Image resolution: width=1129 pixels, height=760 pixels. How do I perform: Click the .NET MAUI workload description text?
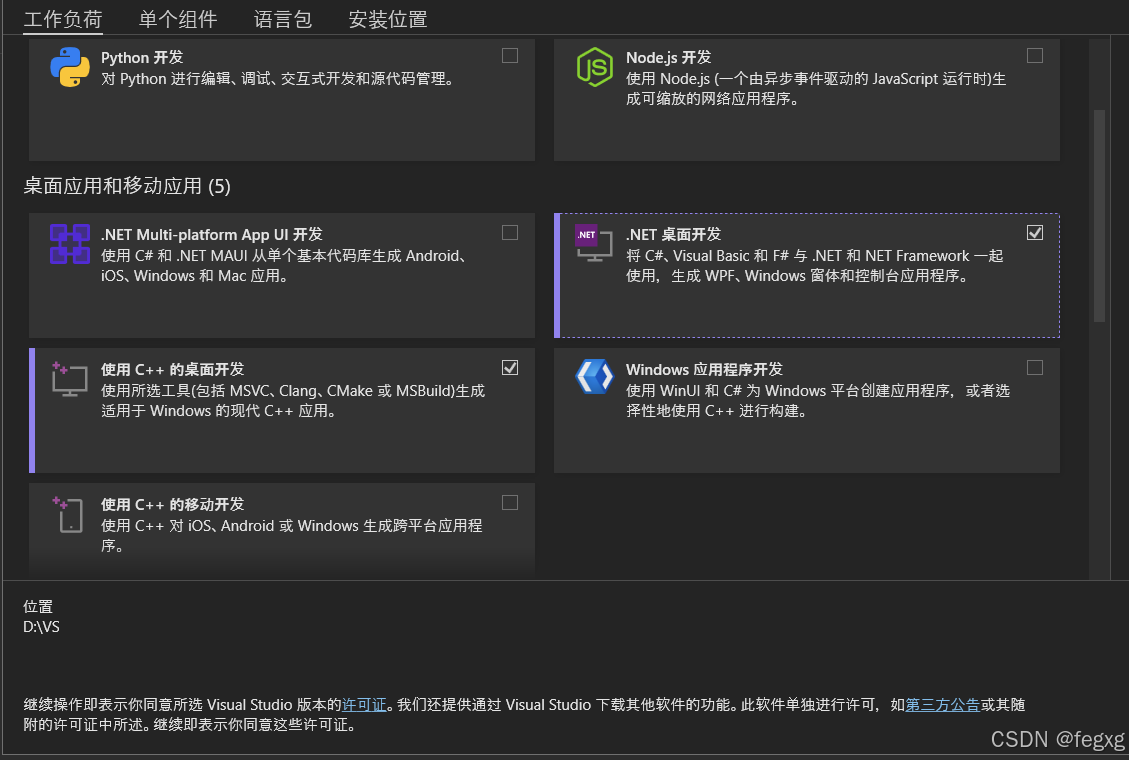click(x=287, y=266)
